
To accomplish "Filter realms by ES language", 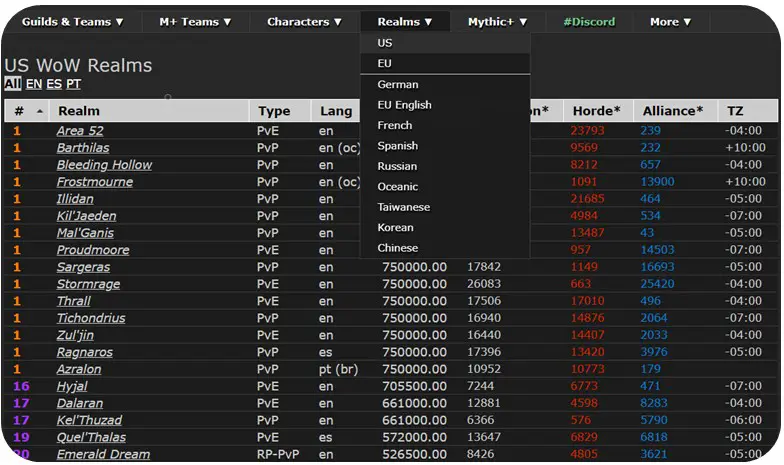I will pyautogui.click(x=54, y=84).
